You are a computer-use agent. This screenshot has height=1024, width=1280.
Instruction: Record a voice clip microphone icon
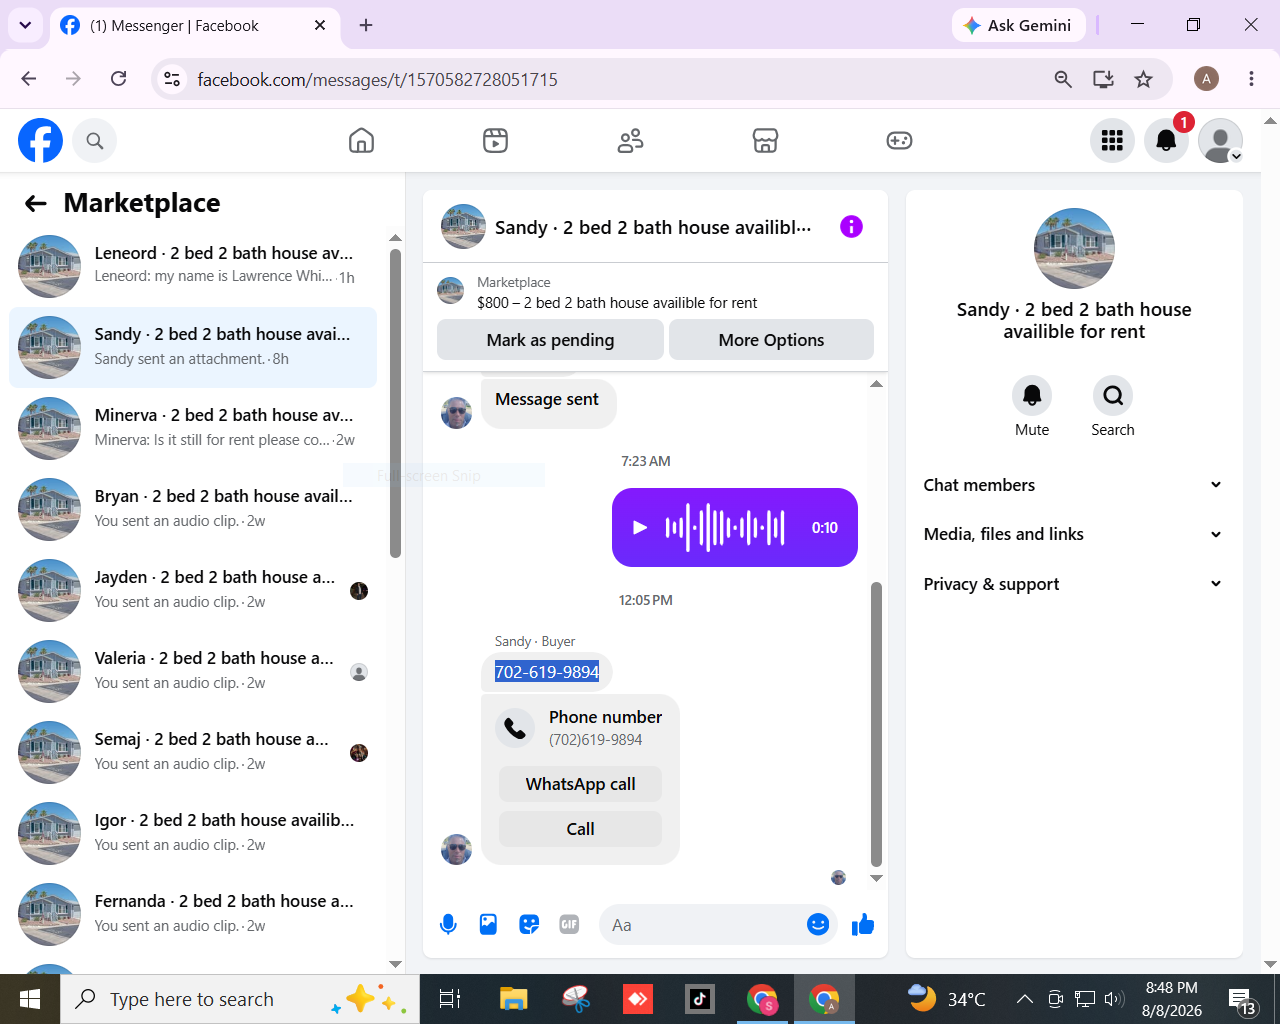coord(448,925)
